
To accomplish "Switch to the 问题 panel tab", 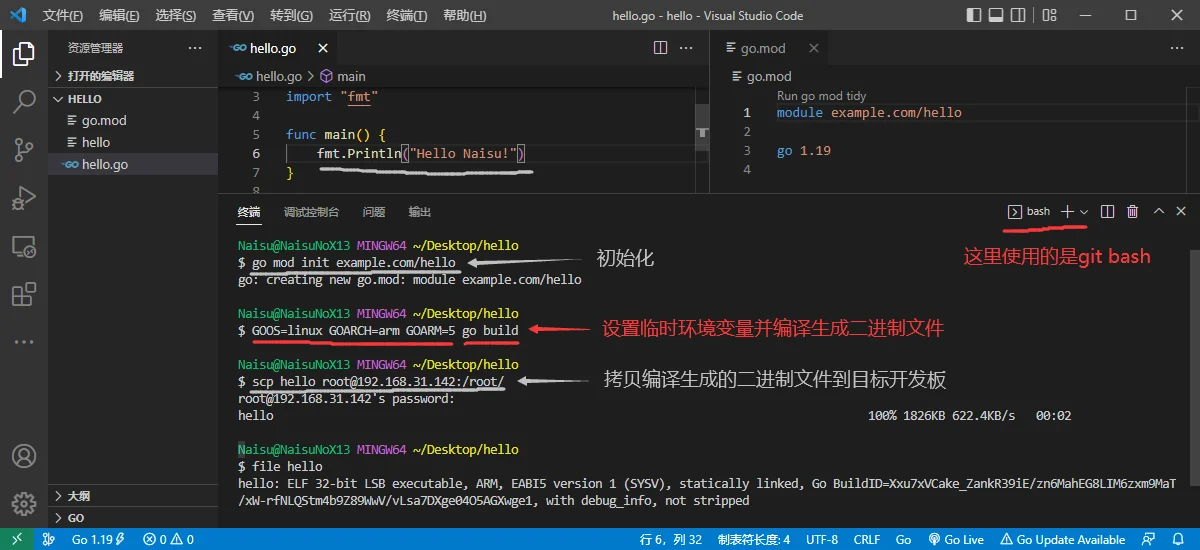I will pos(374,212).
